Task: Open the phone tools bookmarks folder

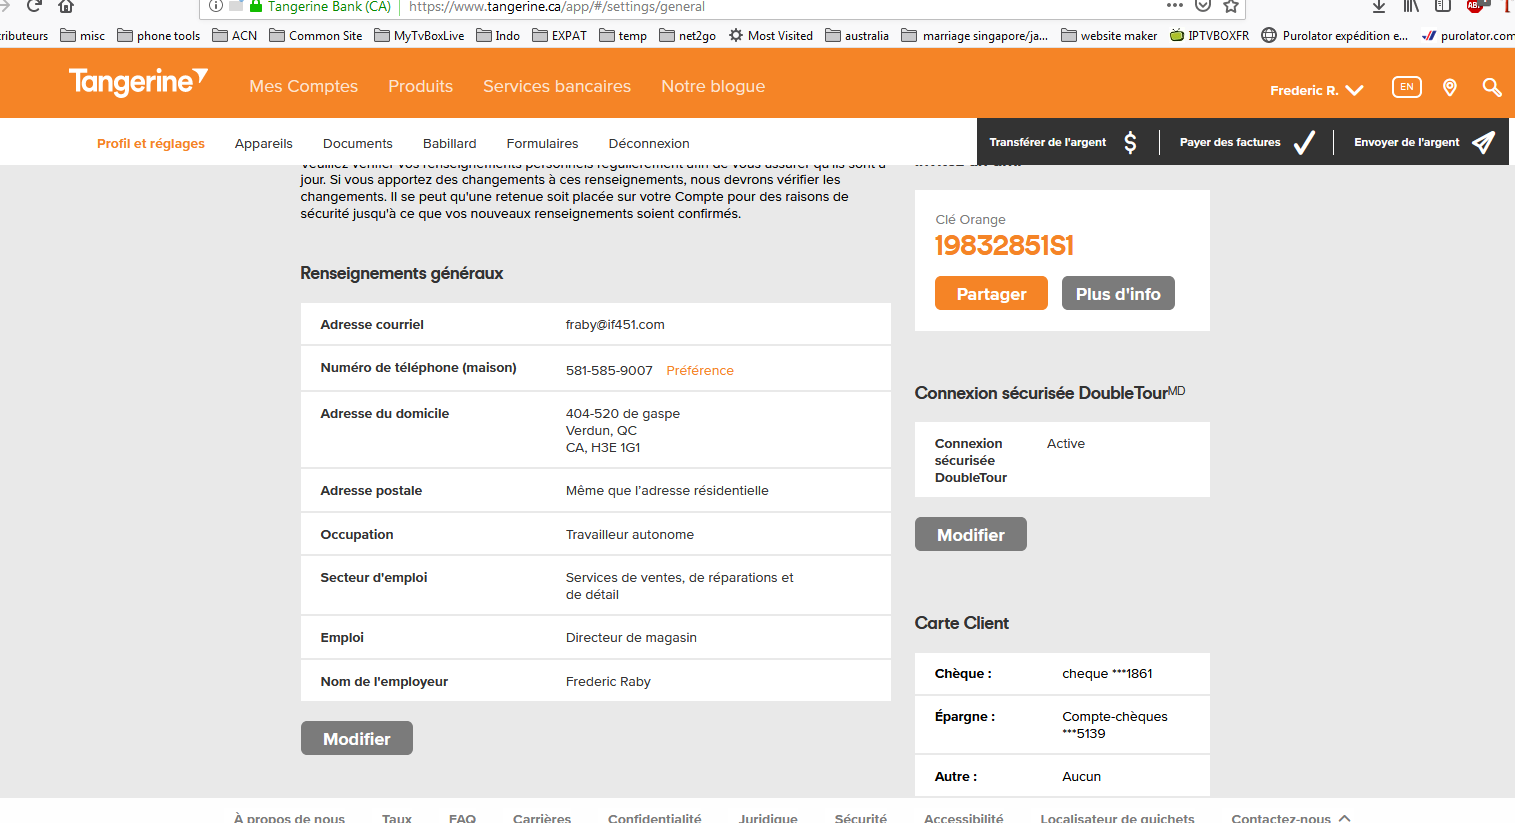Action: click(159, 35)
